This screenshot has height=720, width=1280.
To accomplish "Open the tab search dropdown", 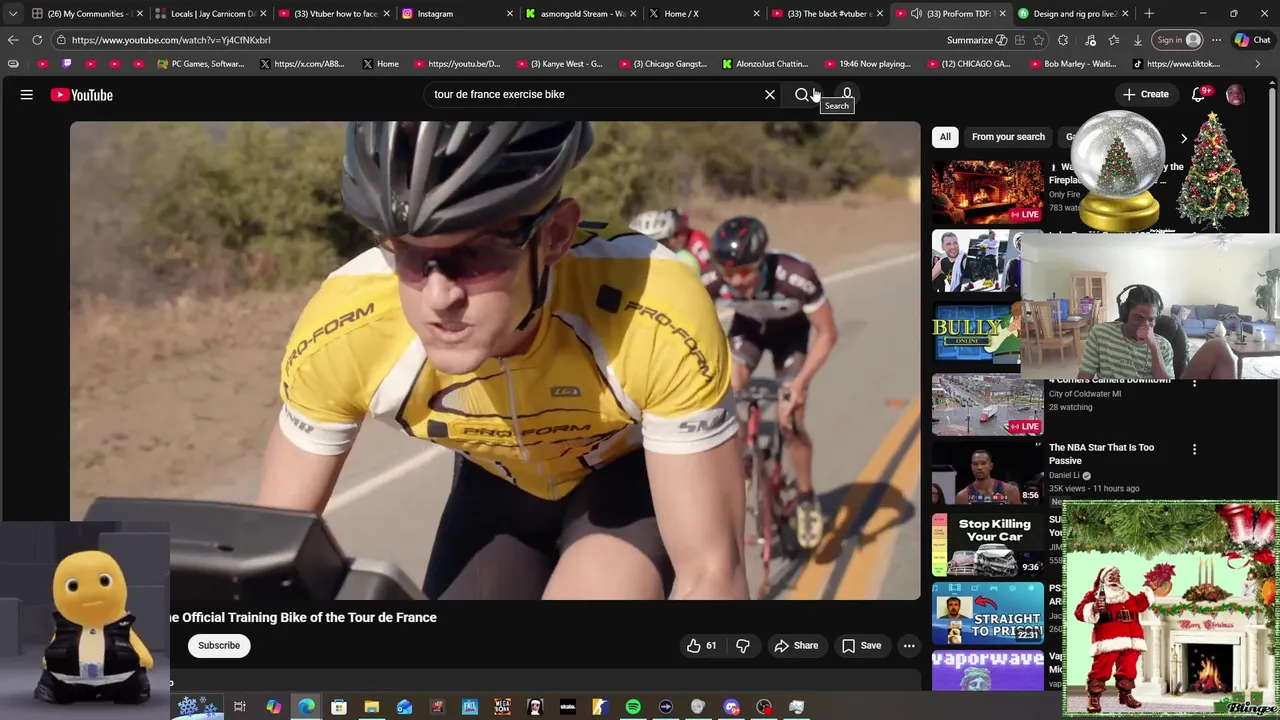I will click(x=13, y=14).
